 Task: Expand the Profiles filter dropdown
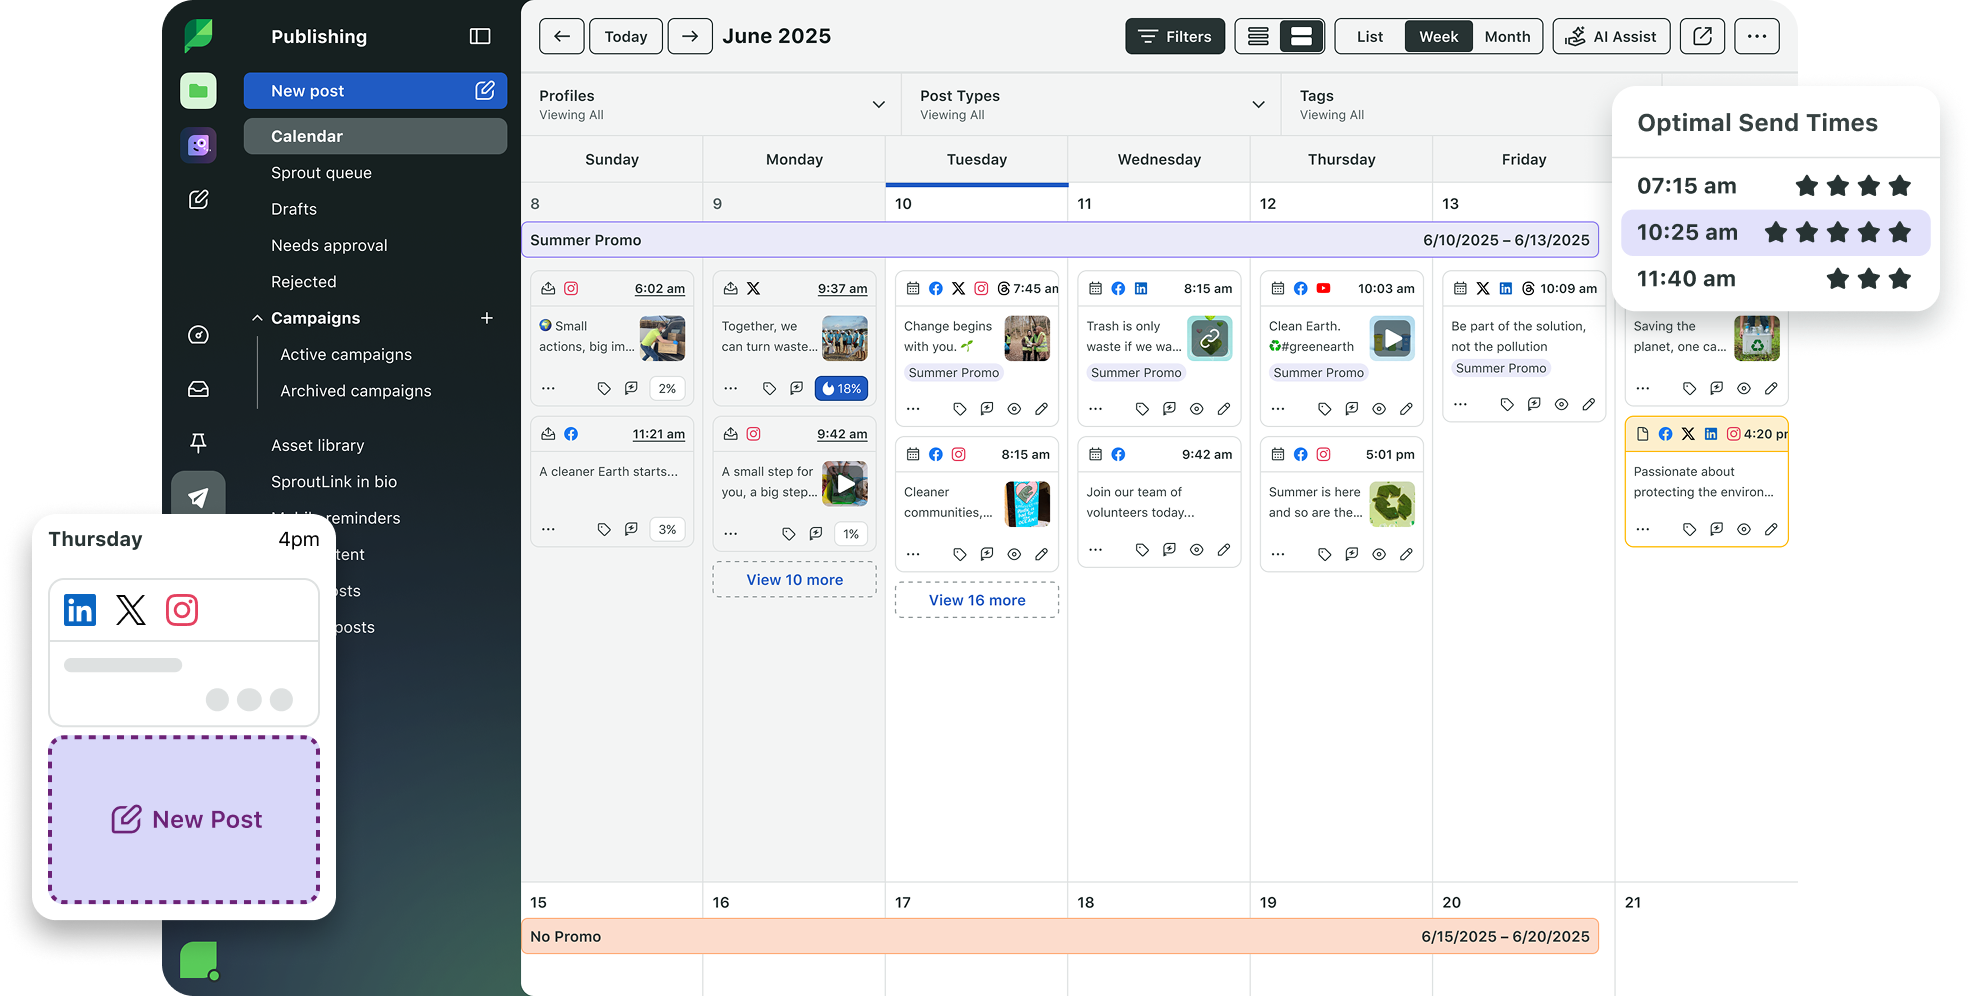[878, 104]
